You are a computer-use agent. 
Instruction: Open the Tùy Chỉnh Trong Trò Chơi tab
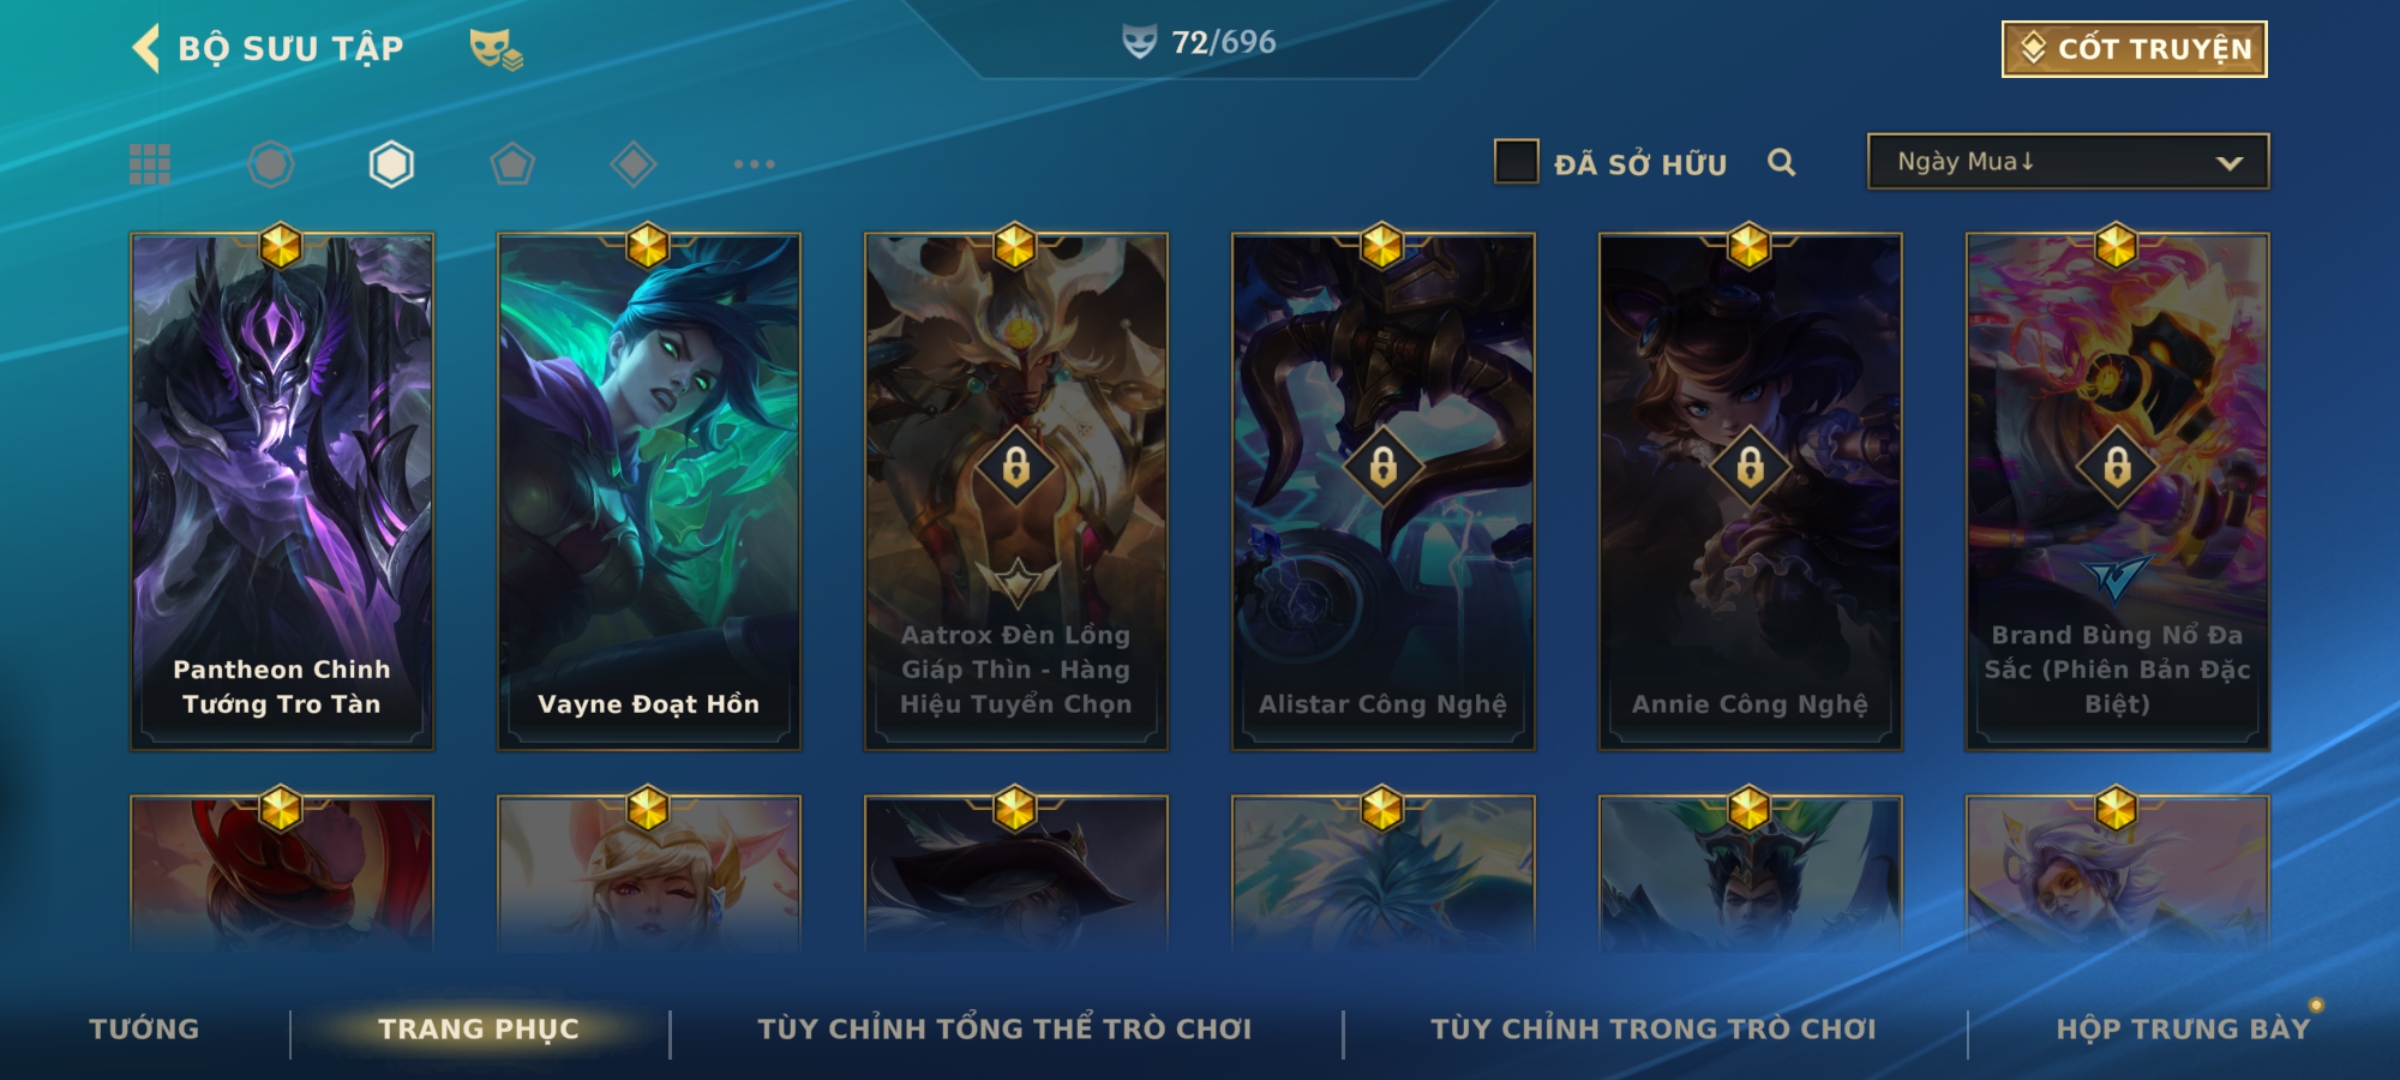point(1654,1029)
